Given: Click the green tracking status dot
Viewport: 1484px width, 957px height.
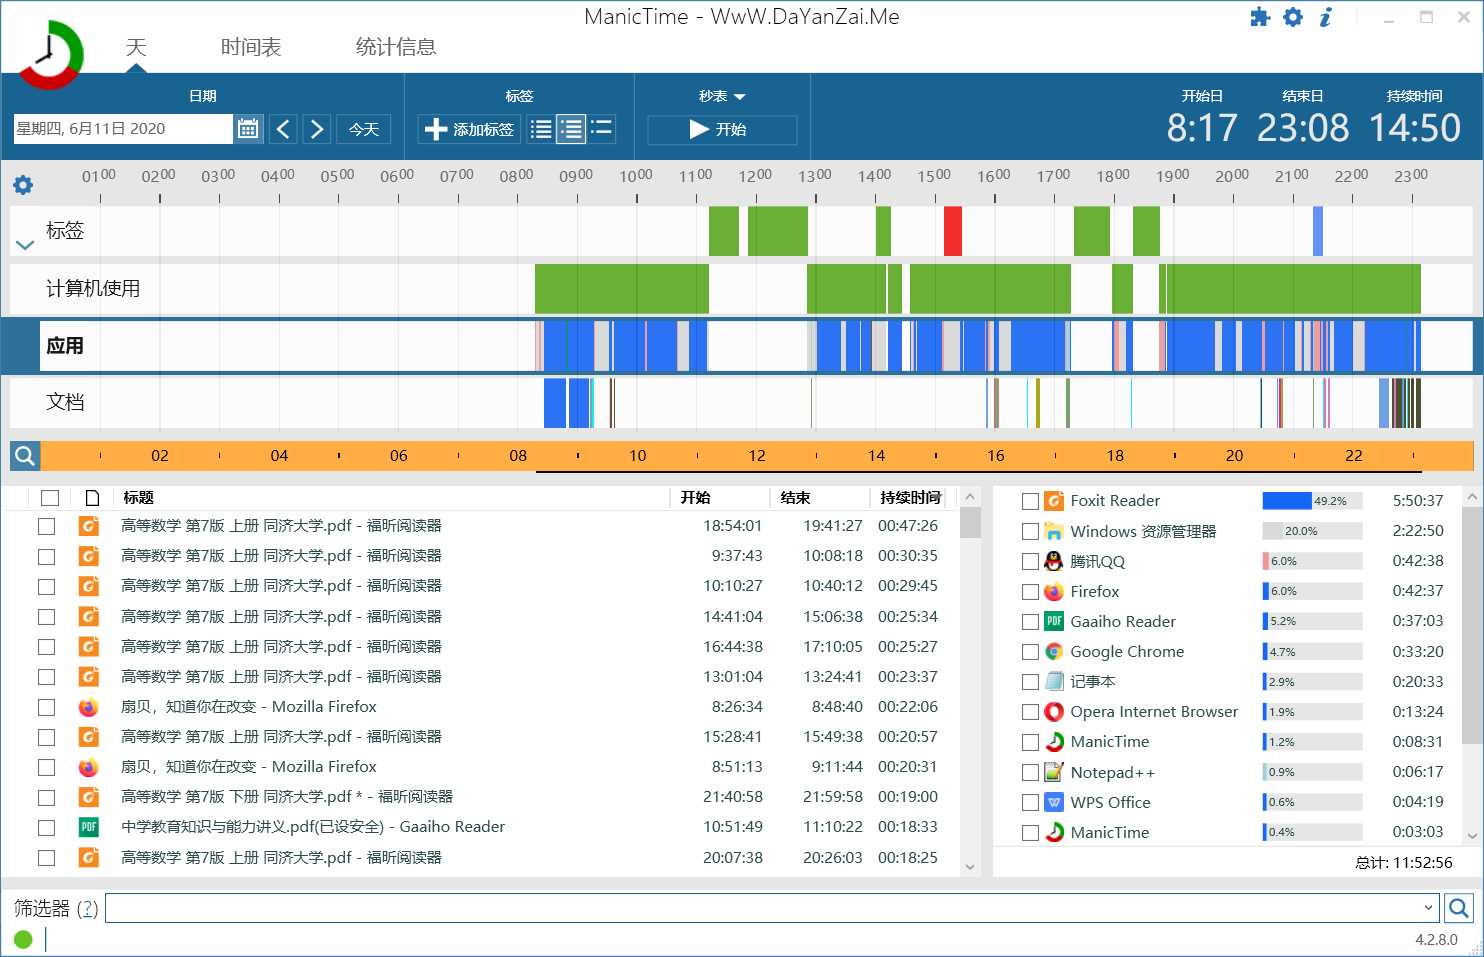Looking at the screenshot, I should [x=23, y=939].
